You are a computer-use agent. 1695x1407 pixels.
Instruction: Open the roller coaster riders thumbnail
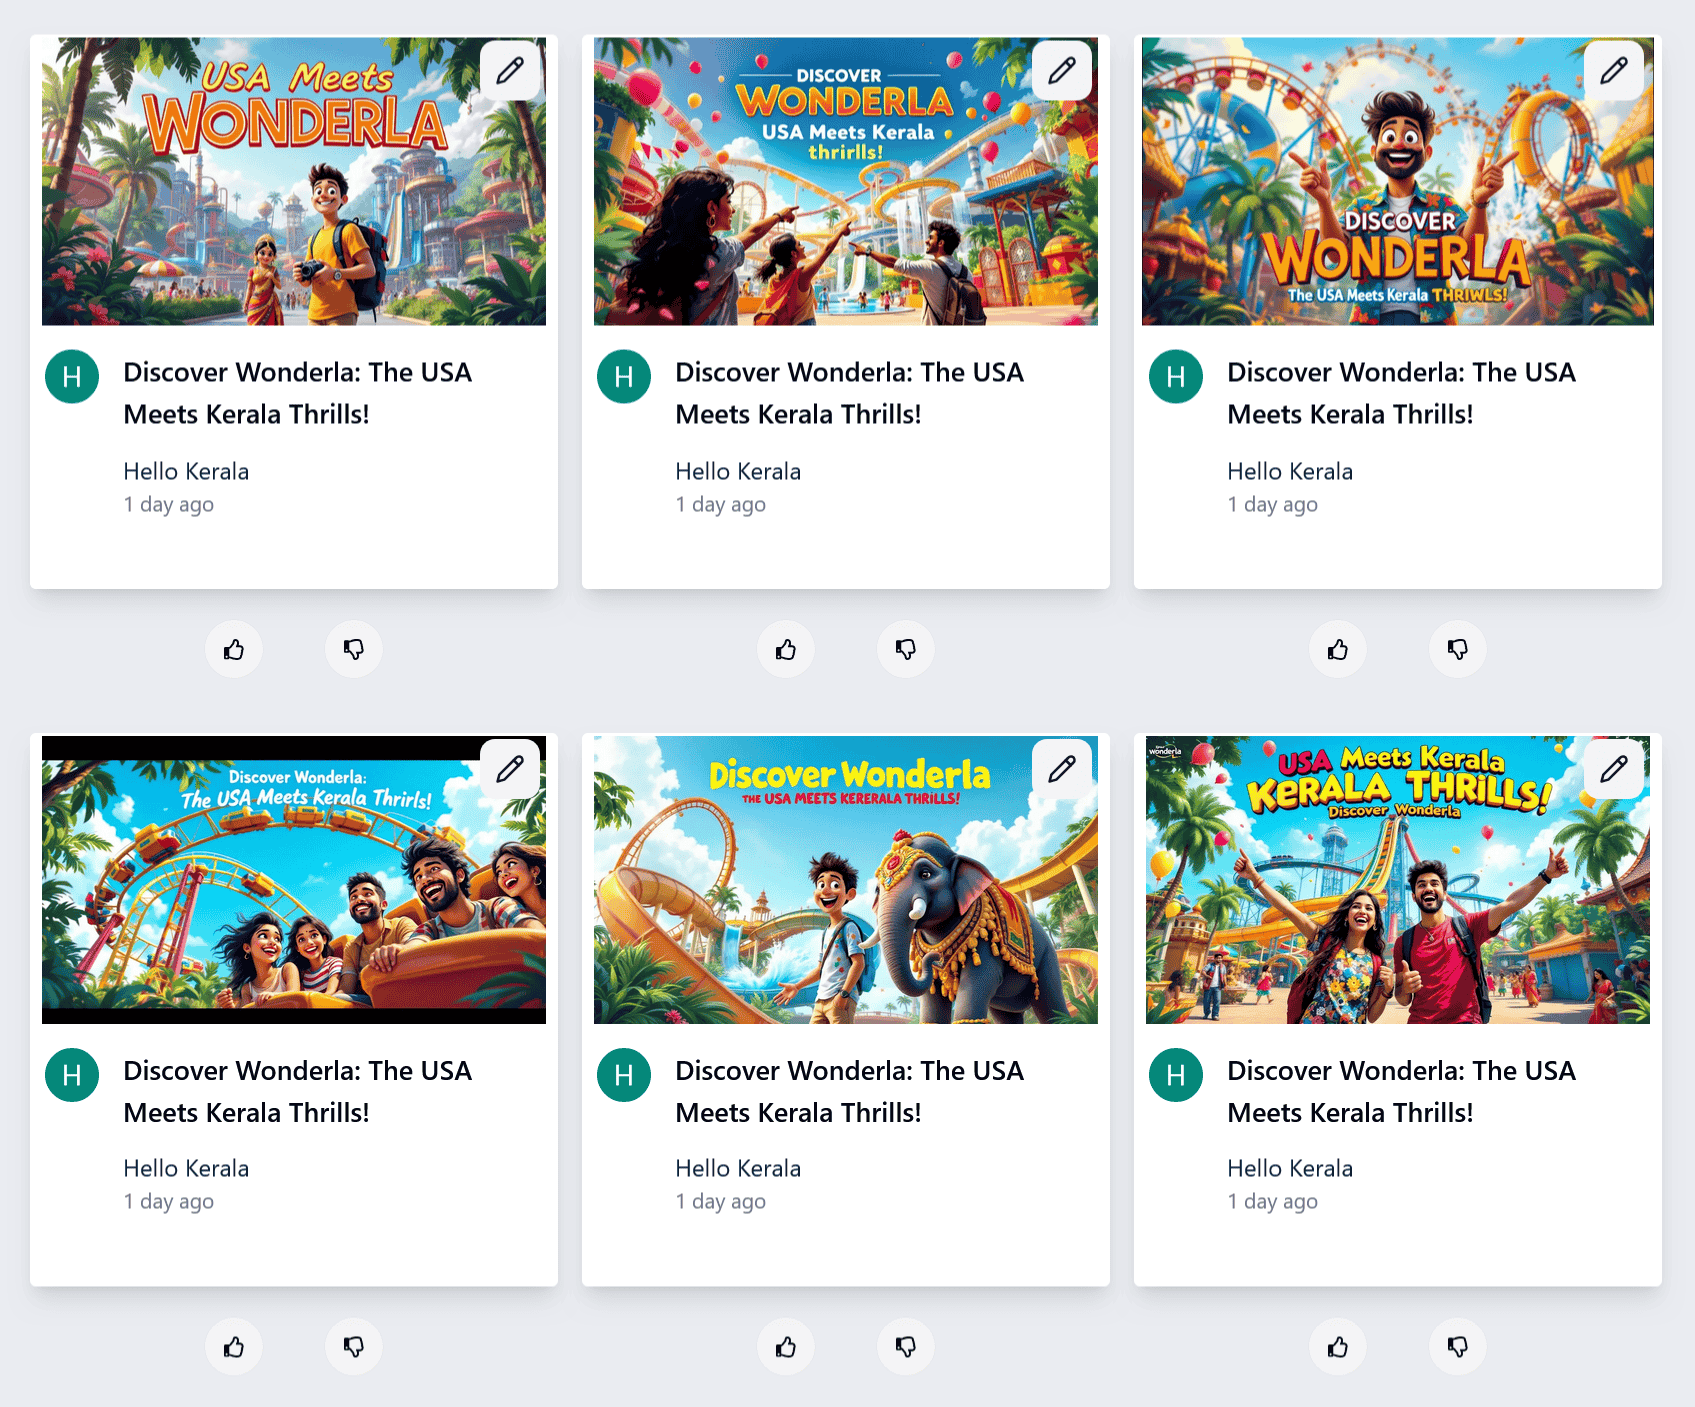pos(294,880)
